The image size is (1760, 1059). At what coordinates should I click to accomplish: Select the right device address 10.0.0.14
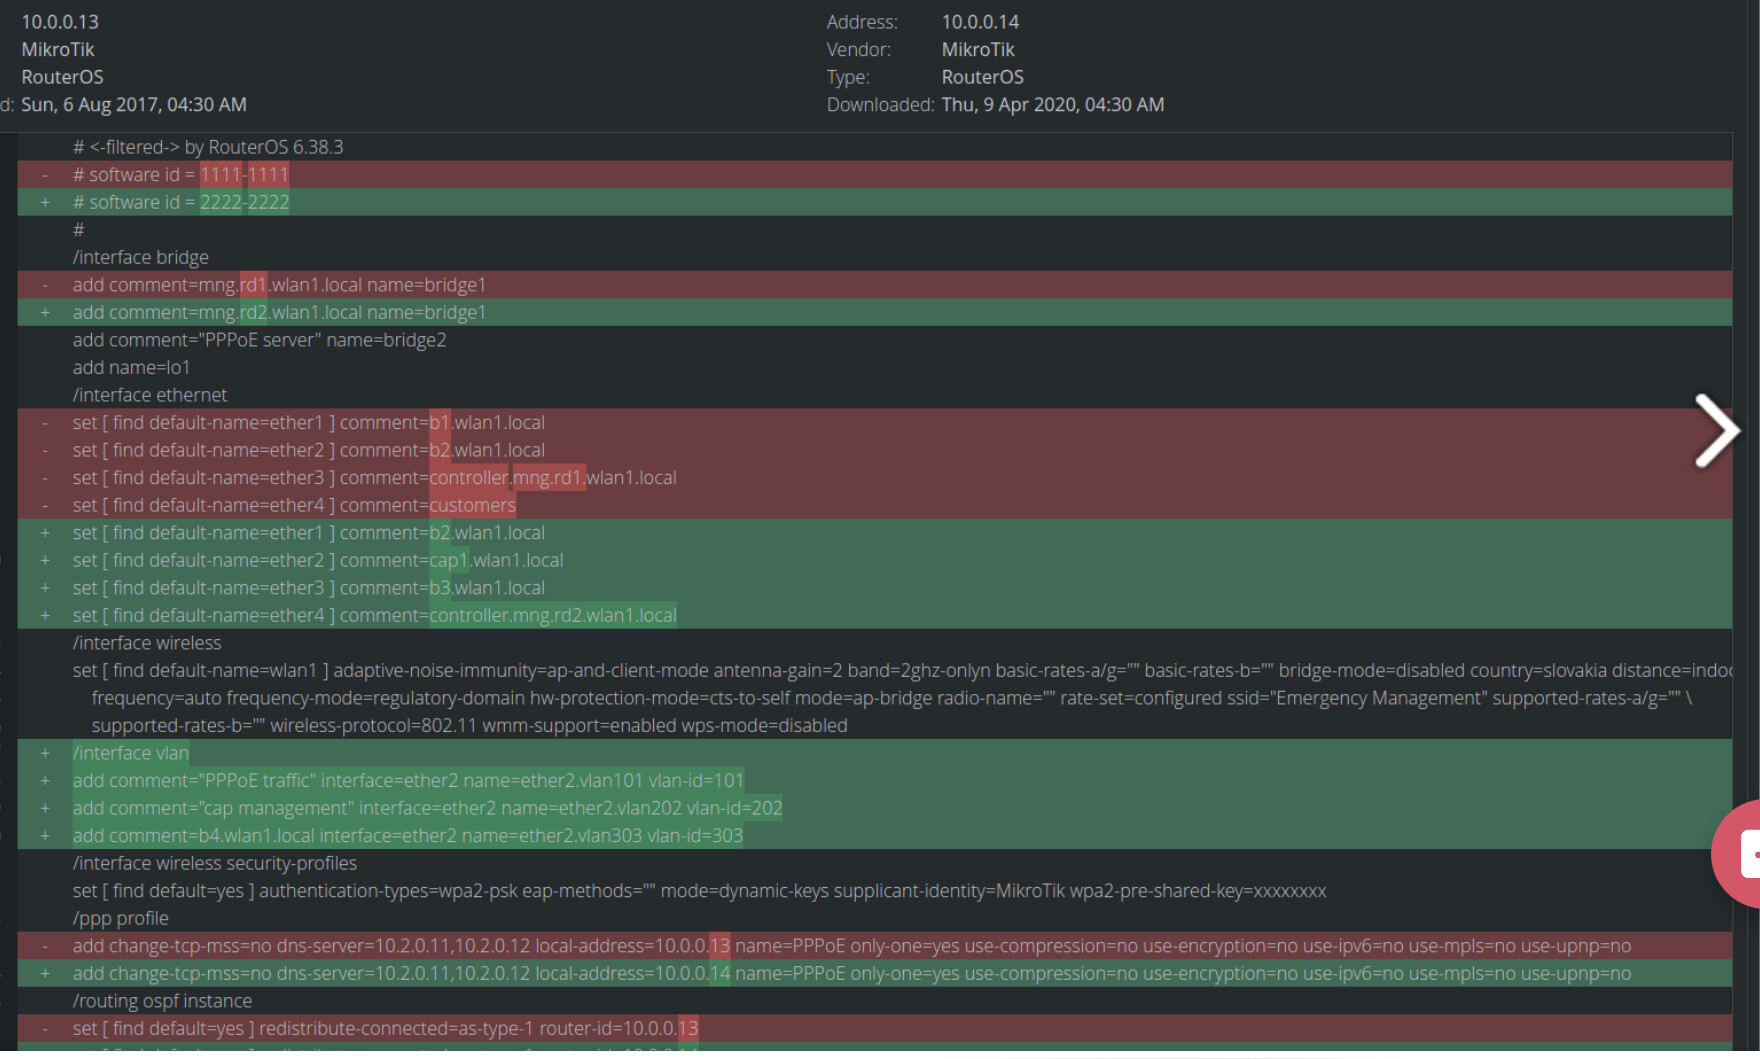click(x=980, y=22)
